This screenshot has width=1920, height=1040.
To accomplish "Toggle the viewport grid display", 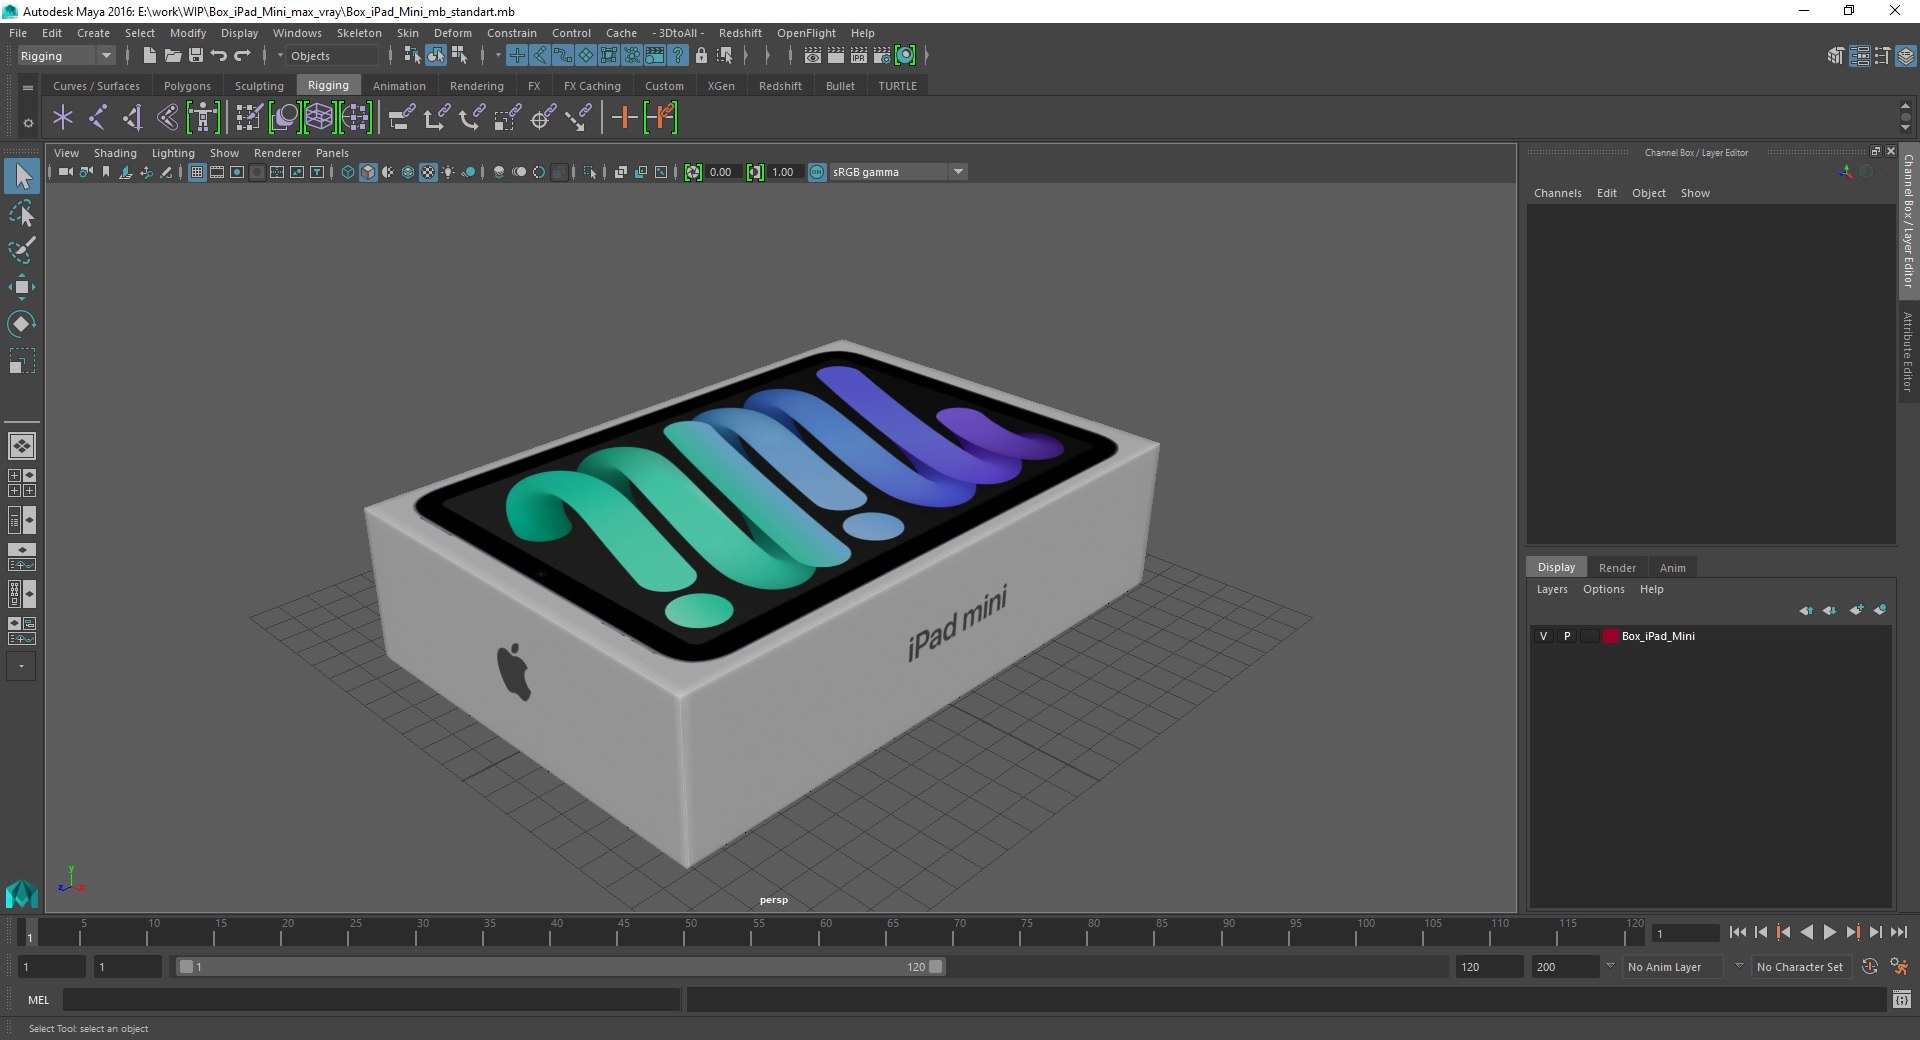I will (x=197, y=172).
